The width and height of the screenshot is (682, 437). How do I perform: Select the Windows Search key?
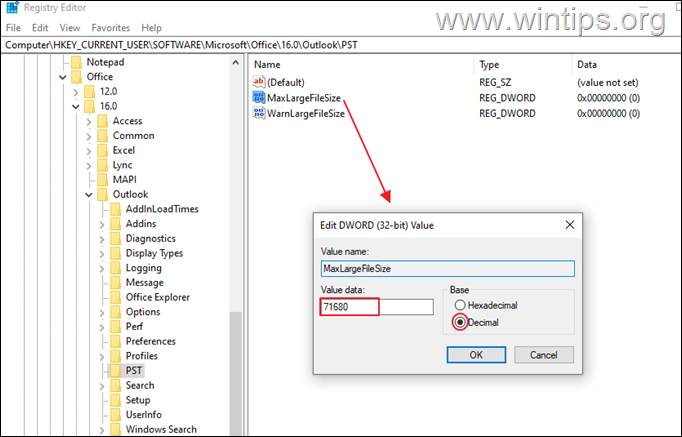click(161, 430)
